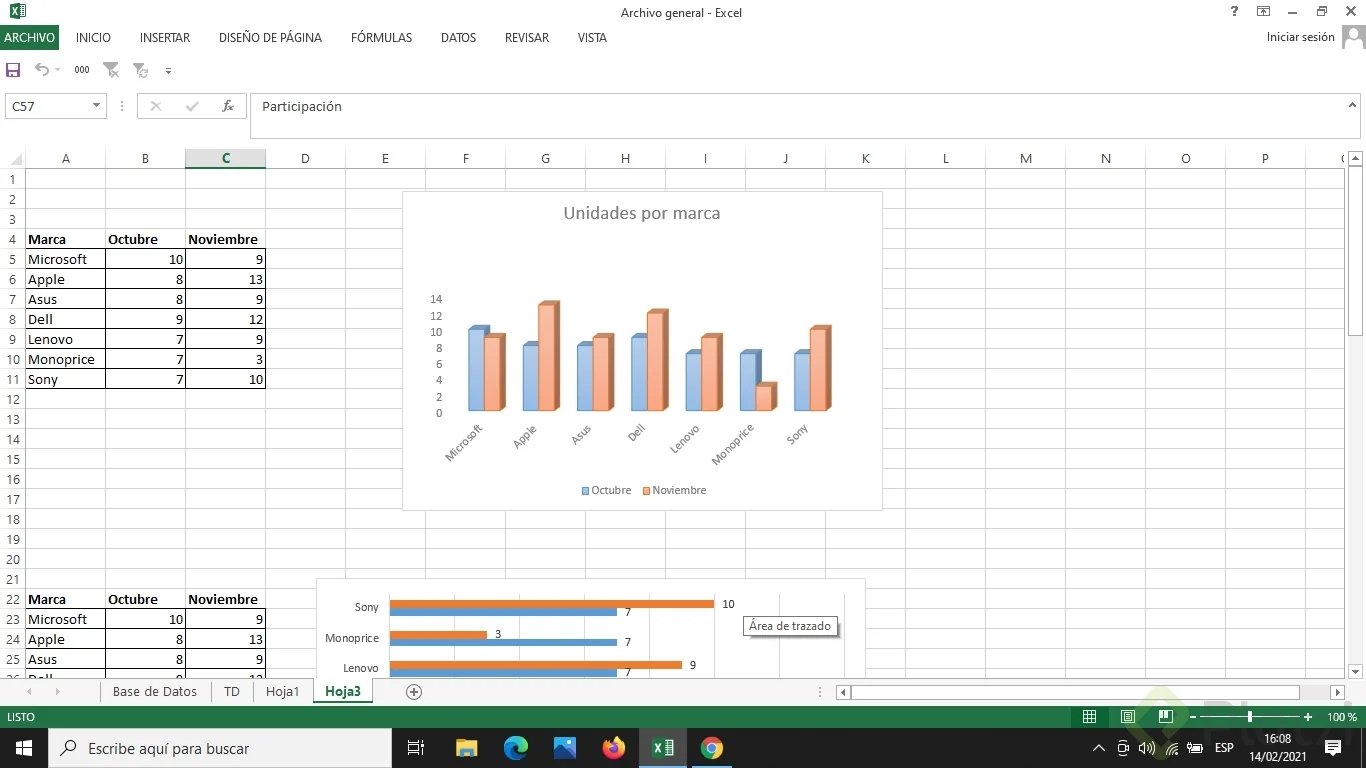Open Customize Quick Access Toolbar dropdown
The image size is (1366, 768).
tap(168, 71)
